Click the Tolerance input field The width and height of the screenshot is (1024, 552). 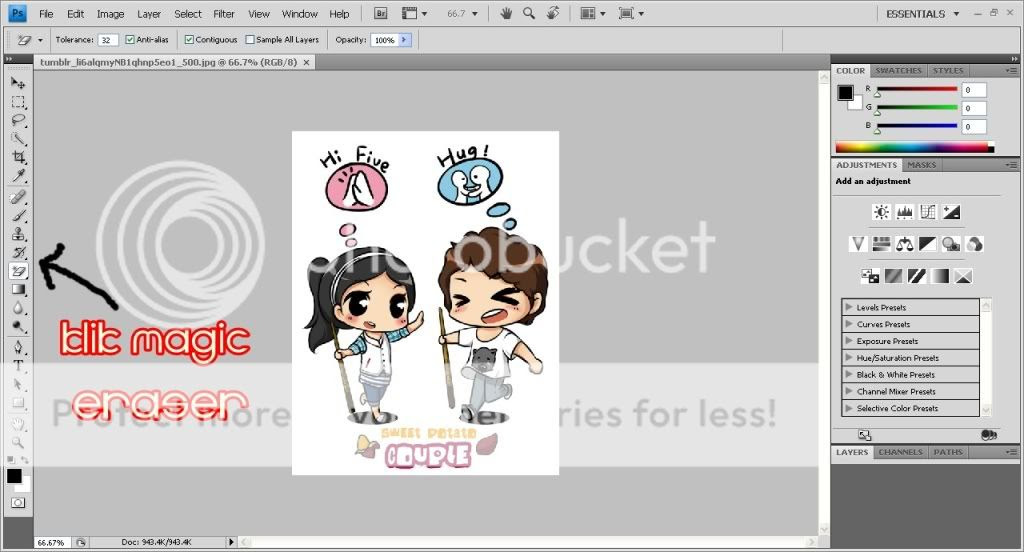tap(108, 40)
